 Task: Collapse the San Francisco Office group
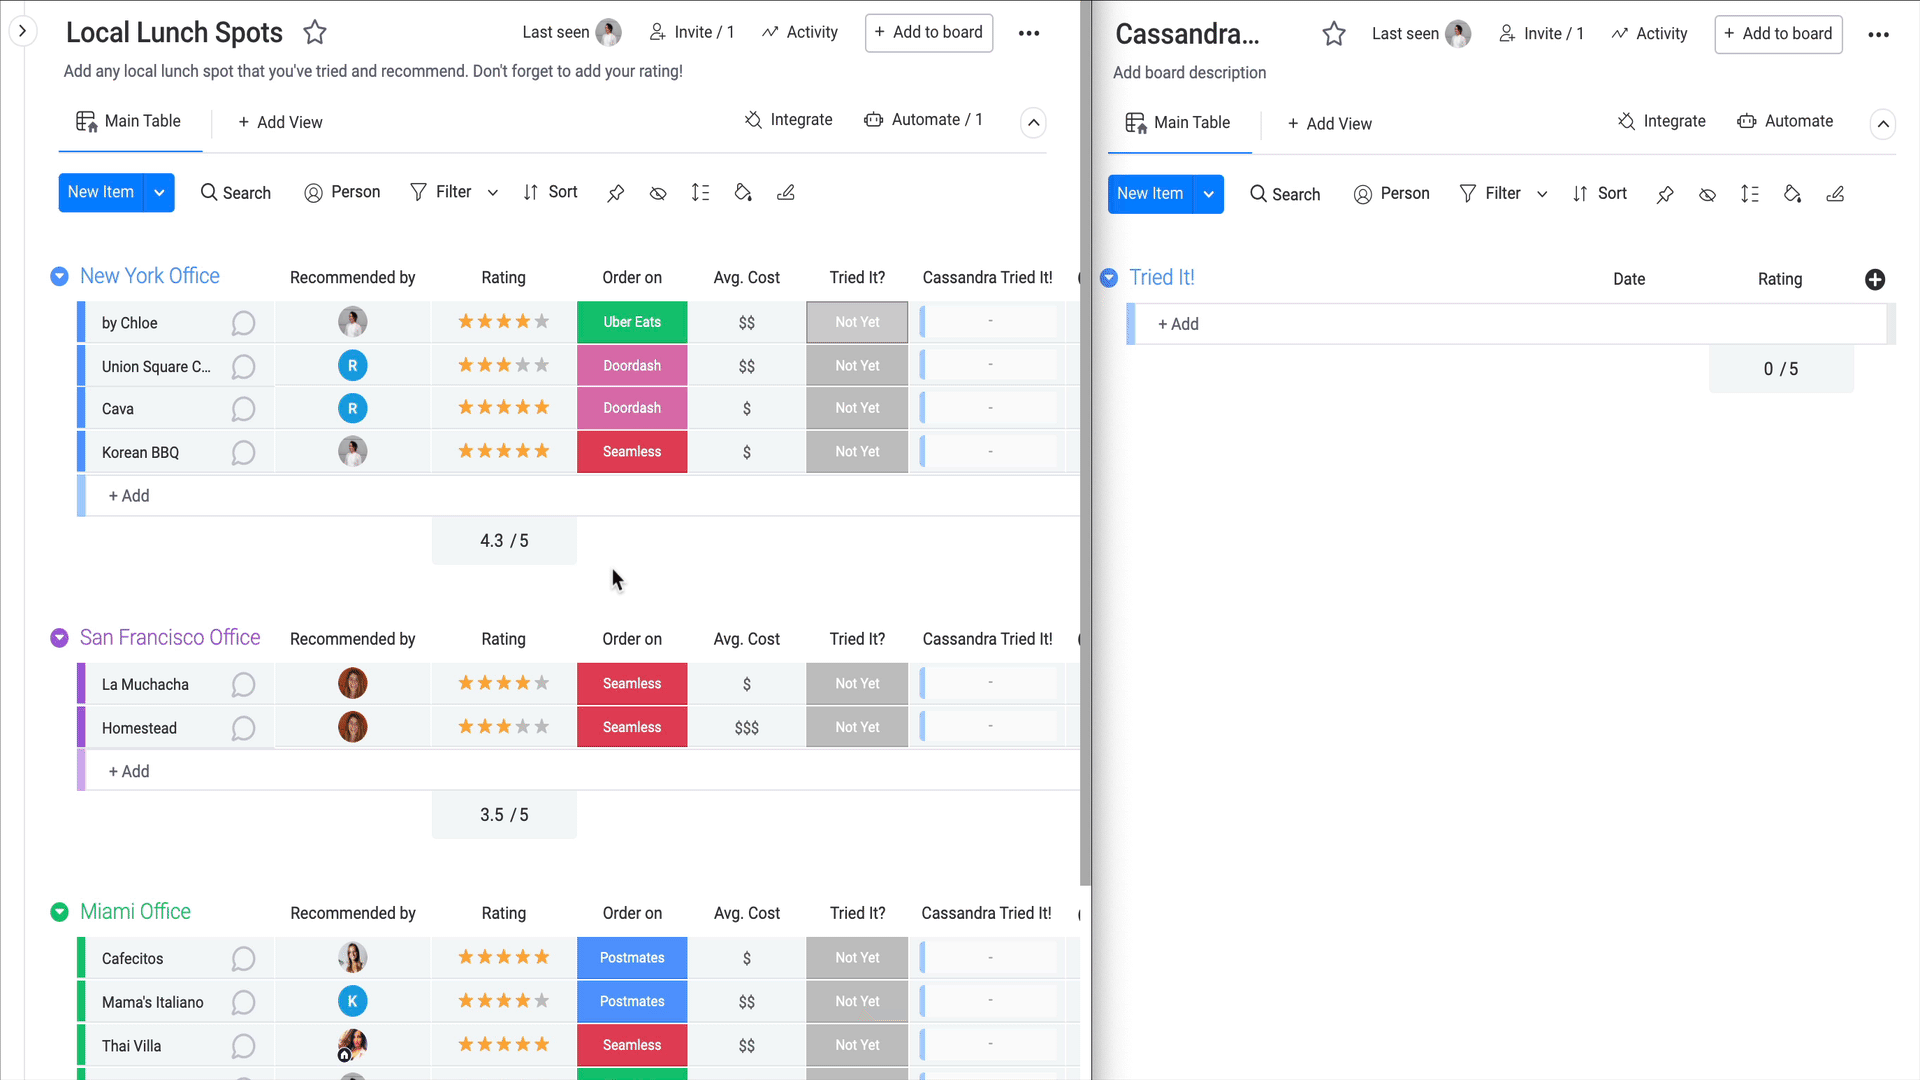click(x=58, y=637)
